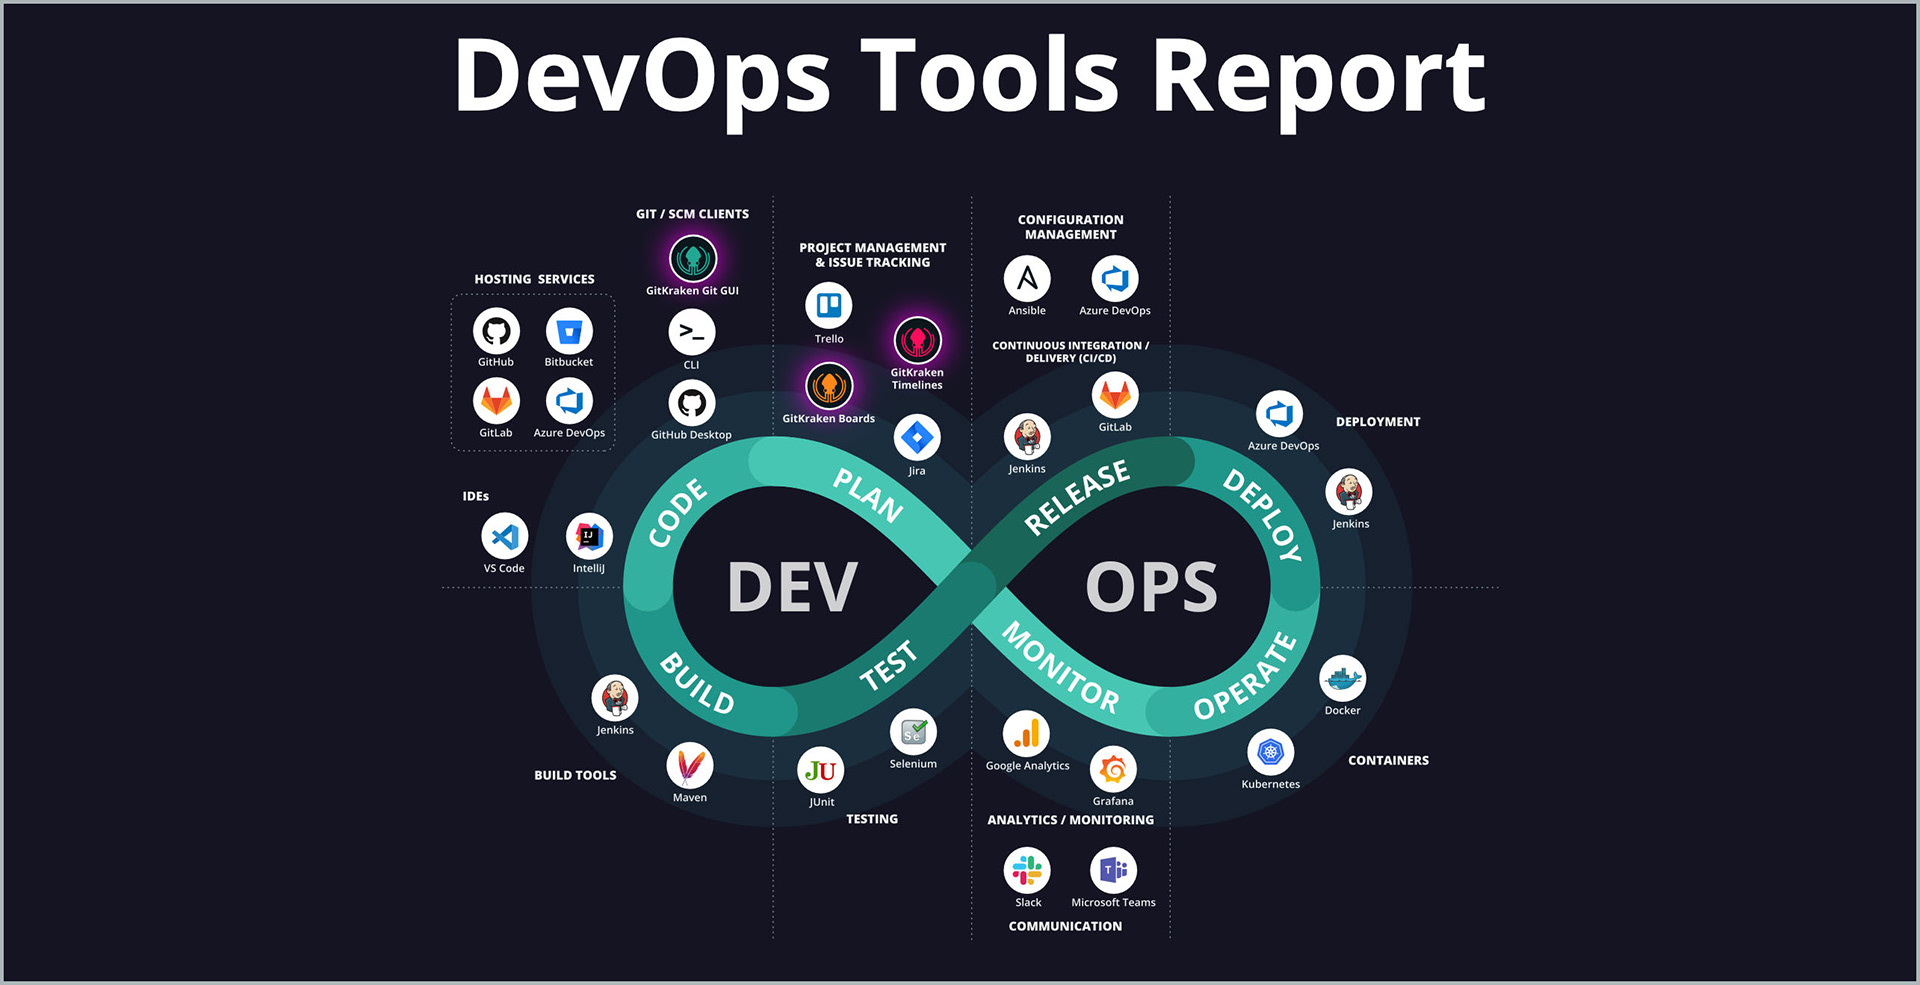Click the JUnit icon
This screenshot has height=985, width=1920.
click(x=821, y=770)
